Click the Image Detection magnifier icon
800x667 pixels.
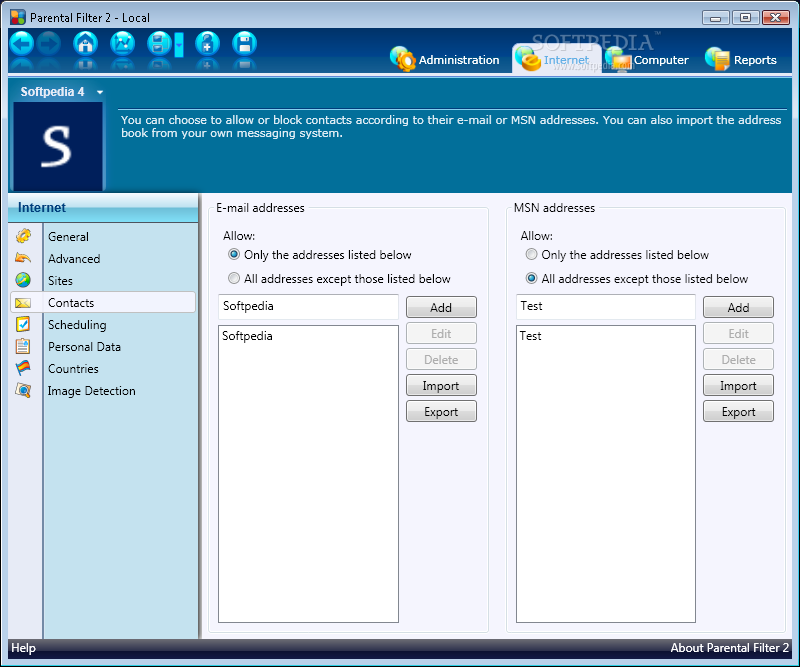[23, 390]
